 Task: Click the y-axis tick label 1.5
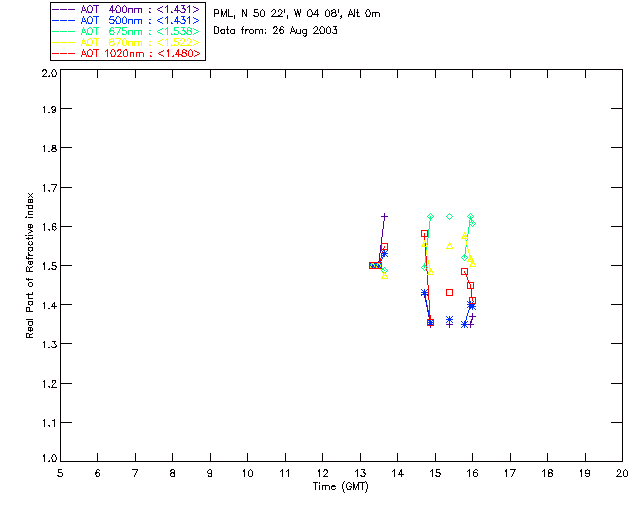point(49,266)
